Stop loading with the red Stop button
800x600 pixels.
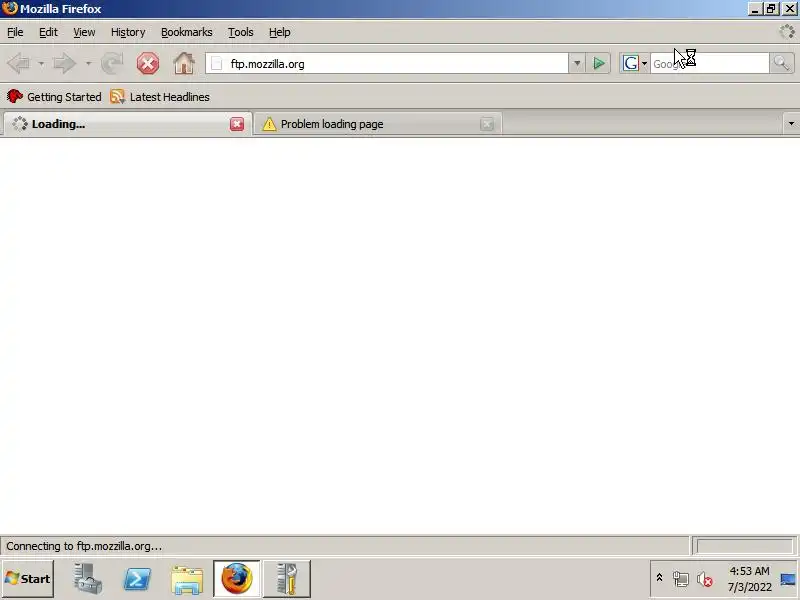point(147,64)
